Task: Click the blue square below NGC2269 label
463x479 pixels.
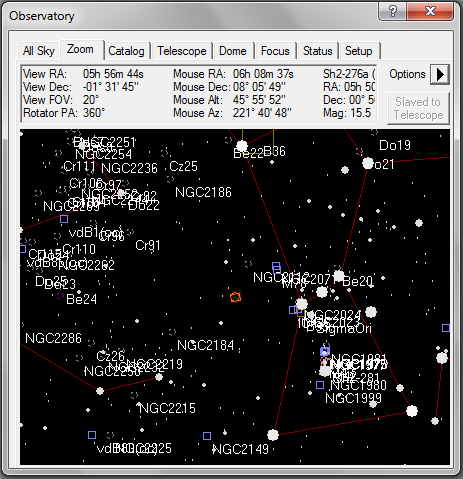Action: tap(64, 219)
